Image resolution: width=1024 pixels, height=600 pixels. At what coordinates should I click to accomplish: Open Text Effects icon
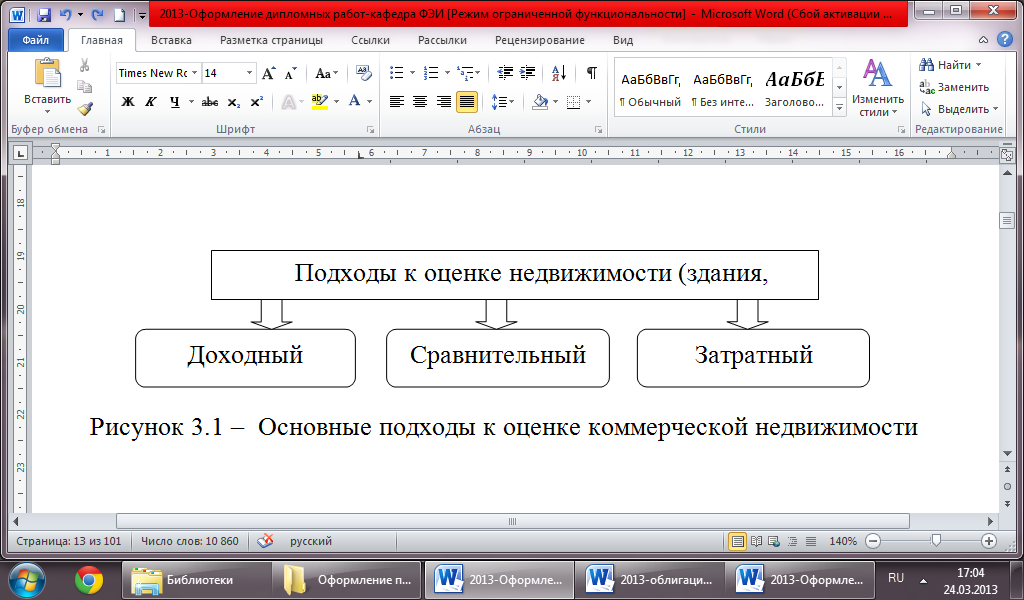point(289,102)
